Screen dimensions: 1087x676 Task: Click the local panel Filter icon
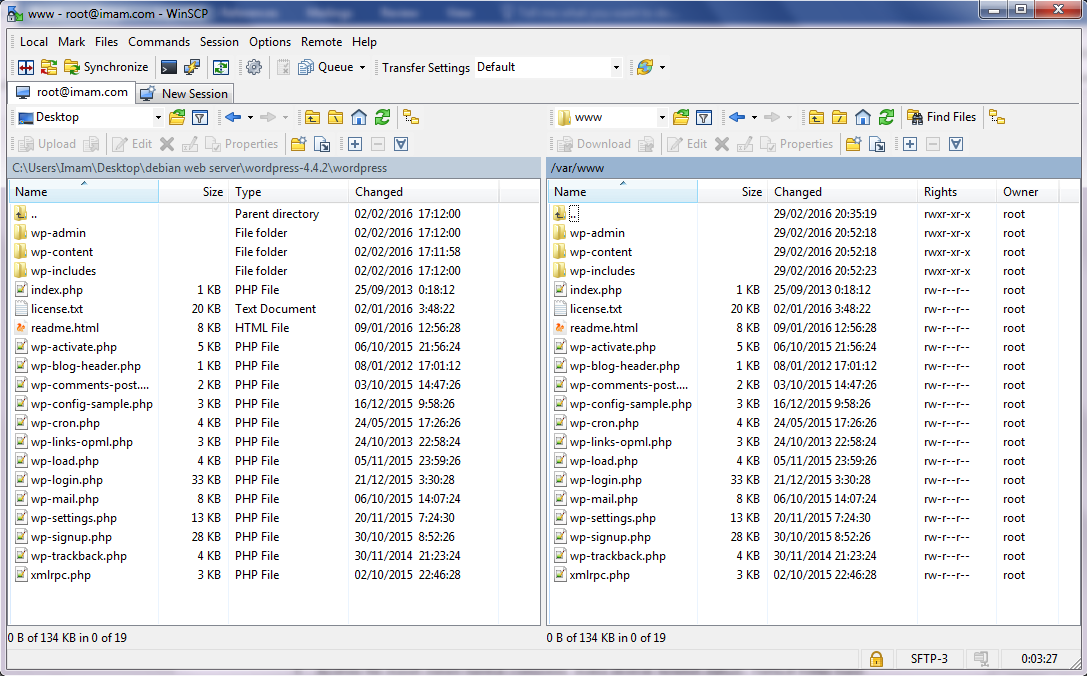200,117
